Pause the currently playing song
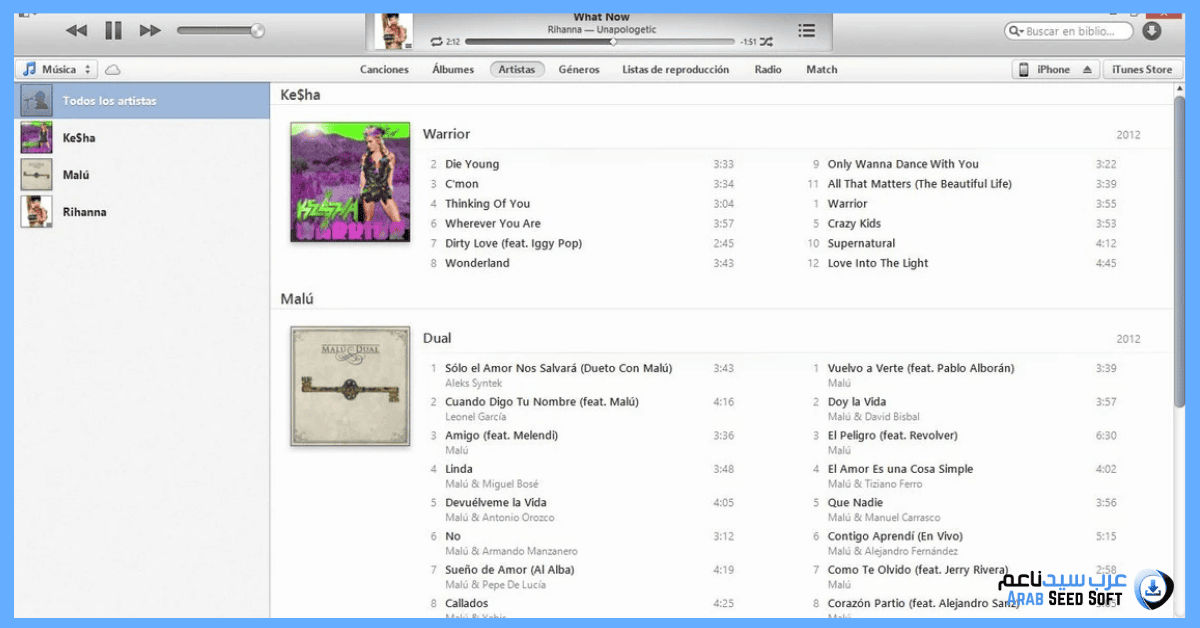Image resolution: width=1200 pixels, height=628 pixels. [x=113, y=31]
